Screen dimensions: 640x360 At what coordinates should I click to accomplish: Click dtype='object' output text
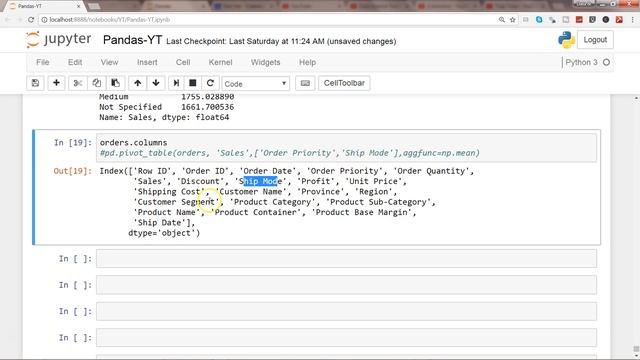click(x=164, y=233)
